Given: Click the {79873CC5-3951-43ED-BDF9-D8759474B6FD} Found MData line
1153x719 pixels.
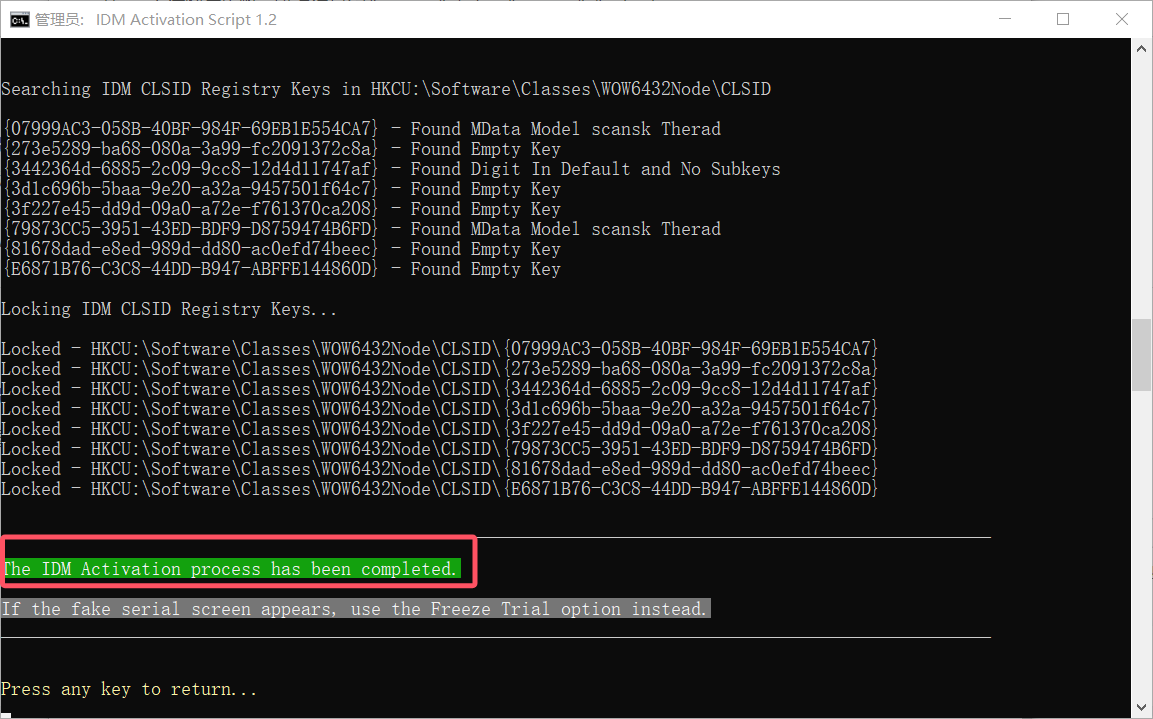Looking at the screenshot, I should [362, 229].
